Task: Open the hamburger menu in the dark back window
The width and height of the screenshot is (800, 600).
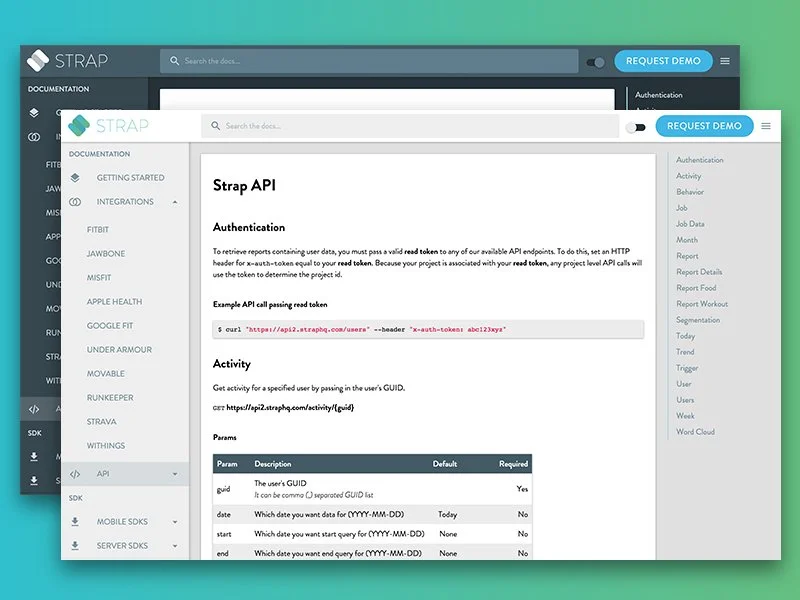Action: pyautogui.click(x=725, y=61)
